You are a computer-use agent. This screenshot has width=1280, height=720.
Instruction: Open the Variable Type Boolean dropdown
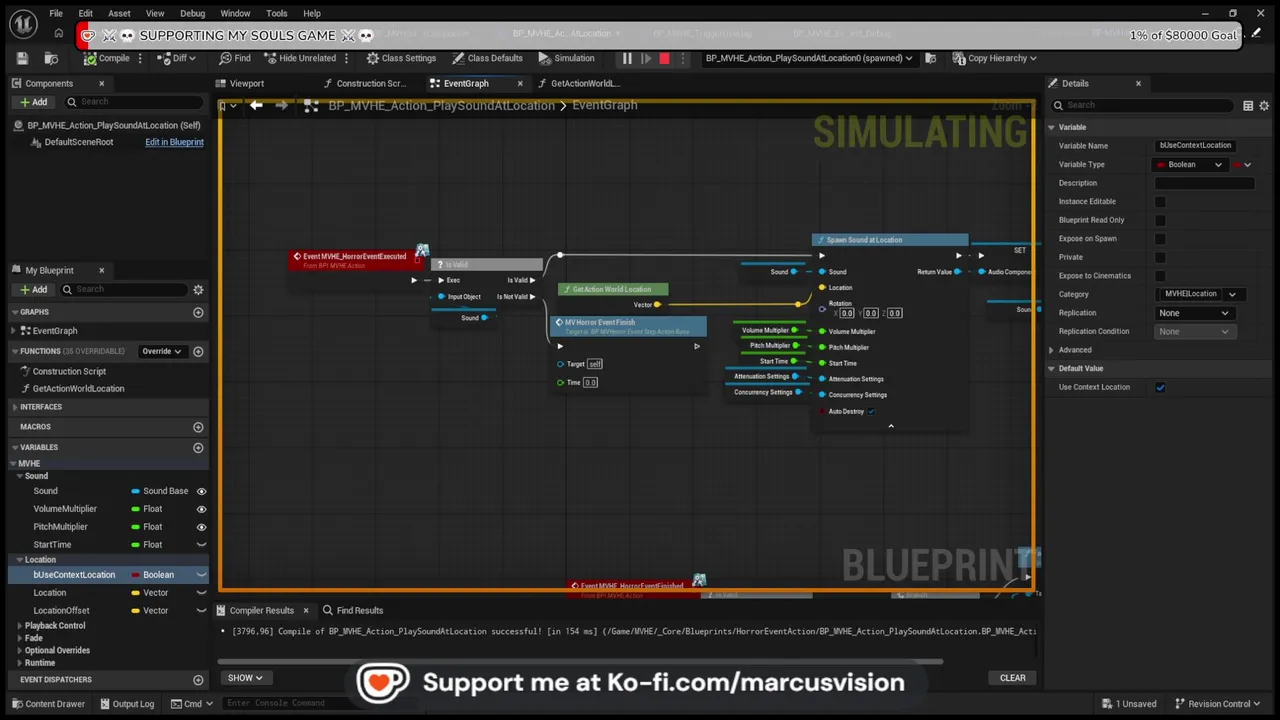[x=1189, y=165]
